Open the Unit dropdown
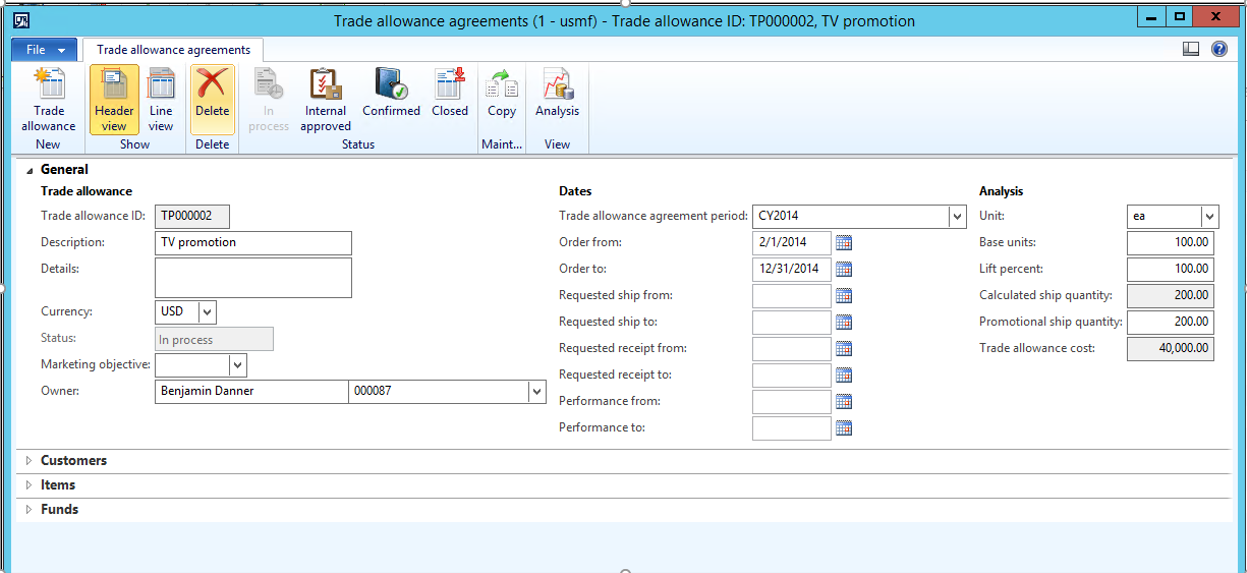The width and height of the screenshot is (1247, 573). click(1210, 216)
